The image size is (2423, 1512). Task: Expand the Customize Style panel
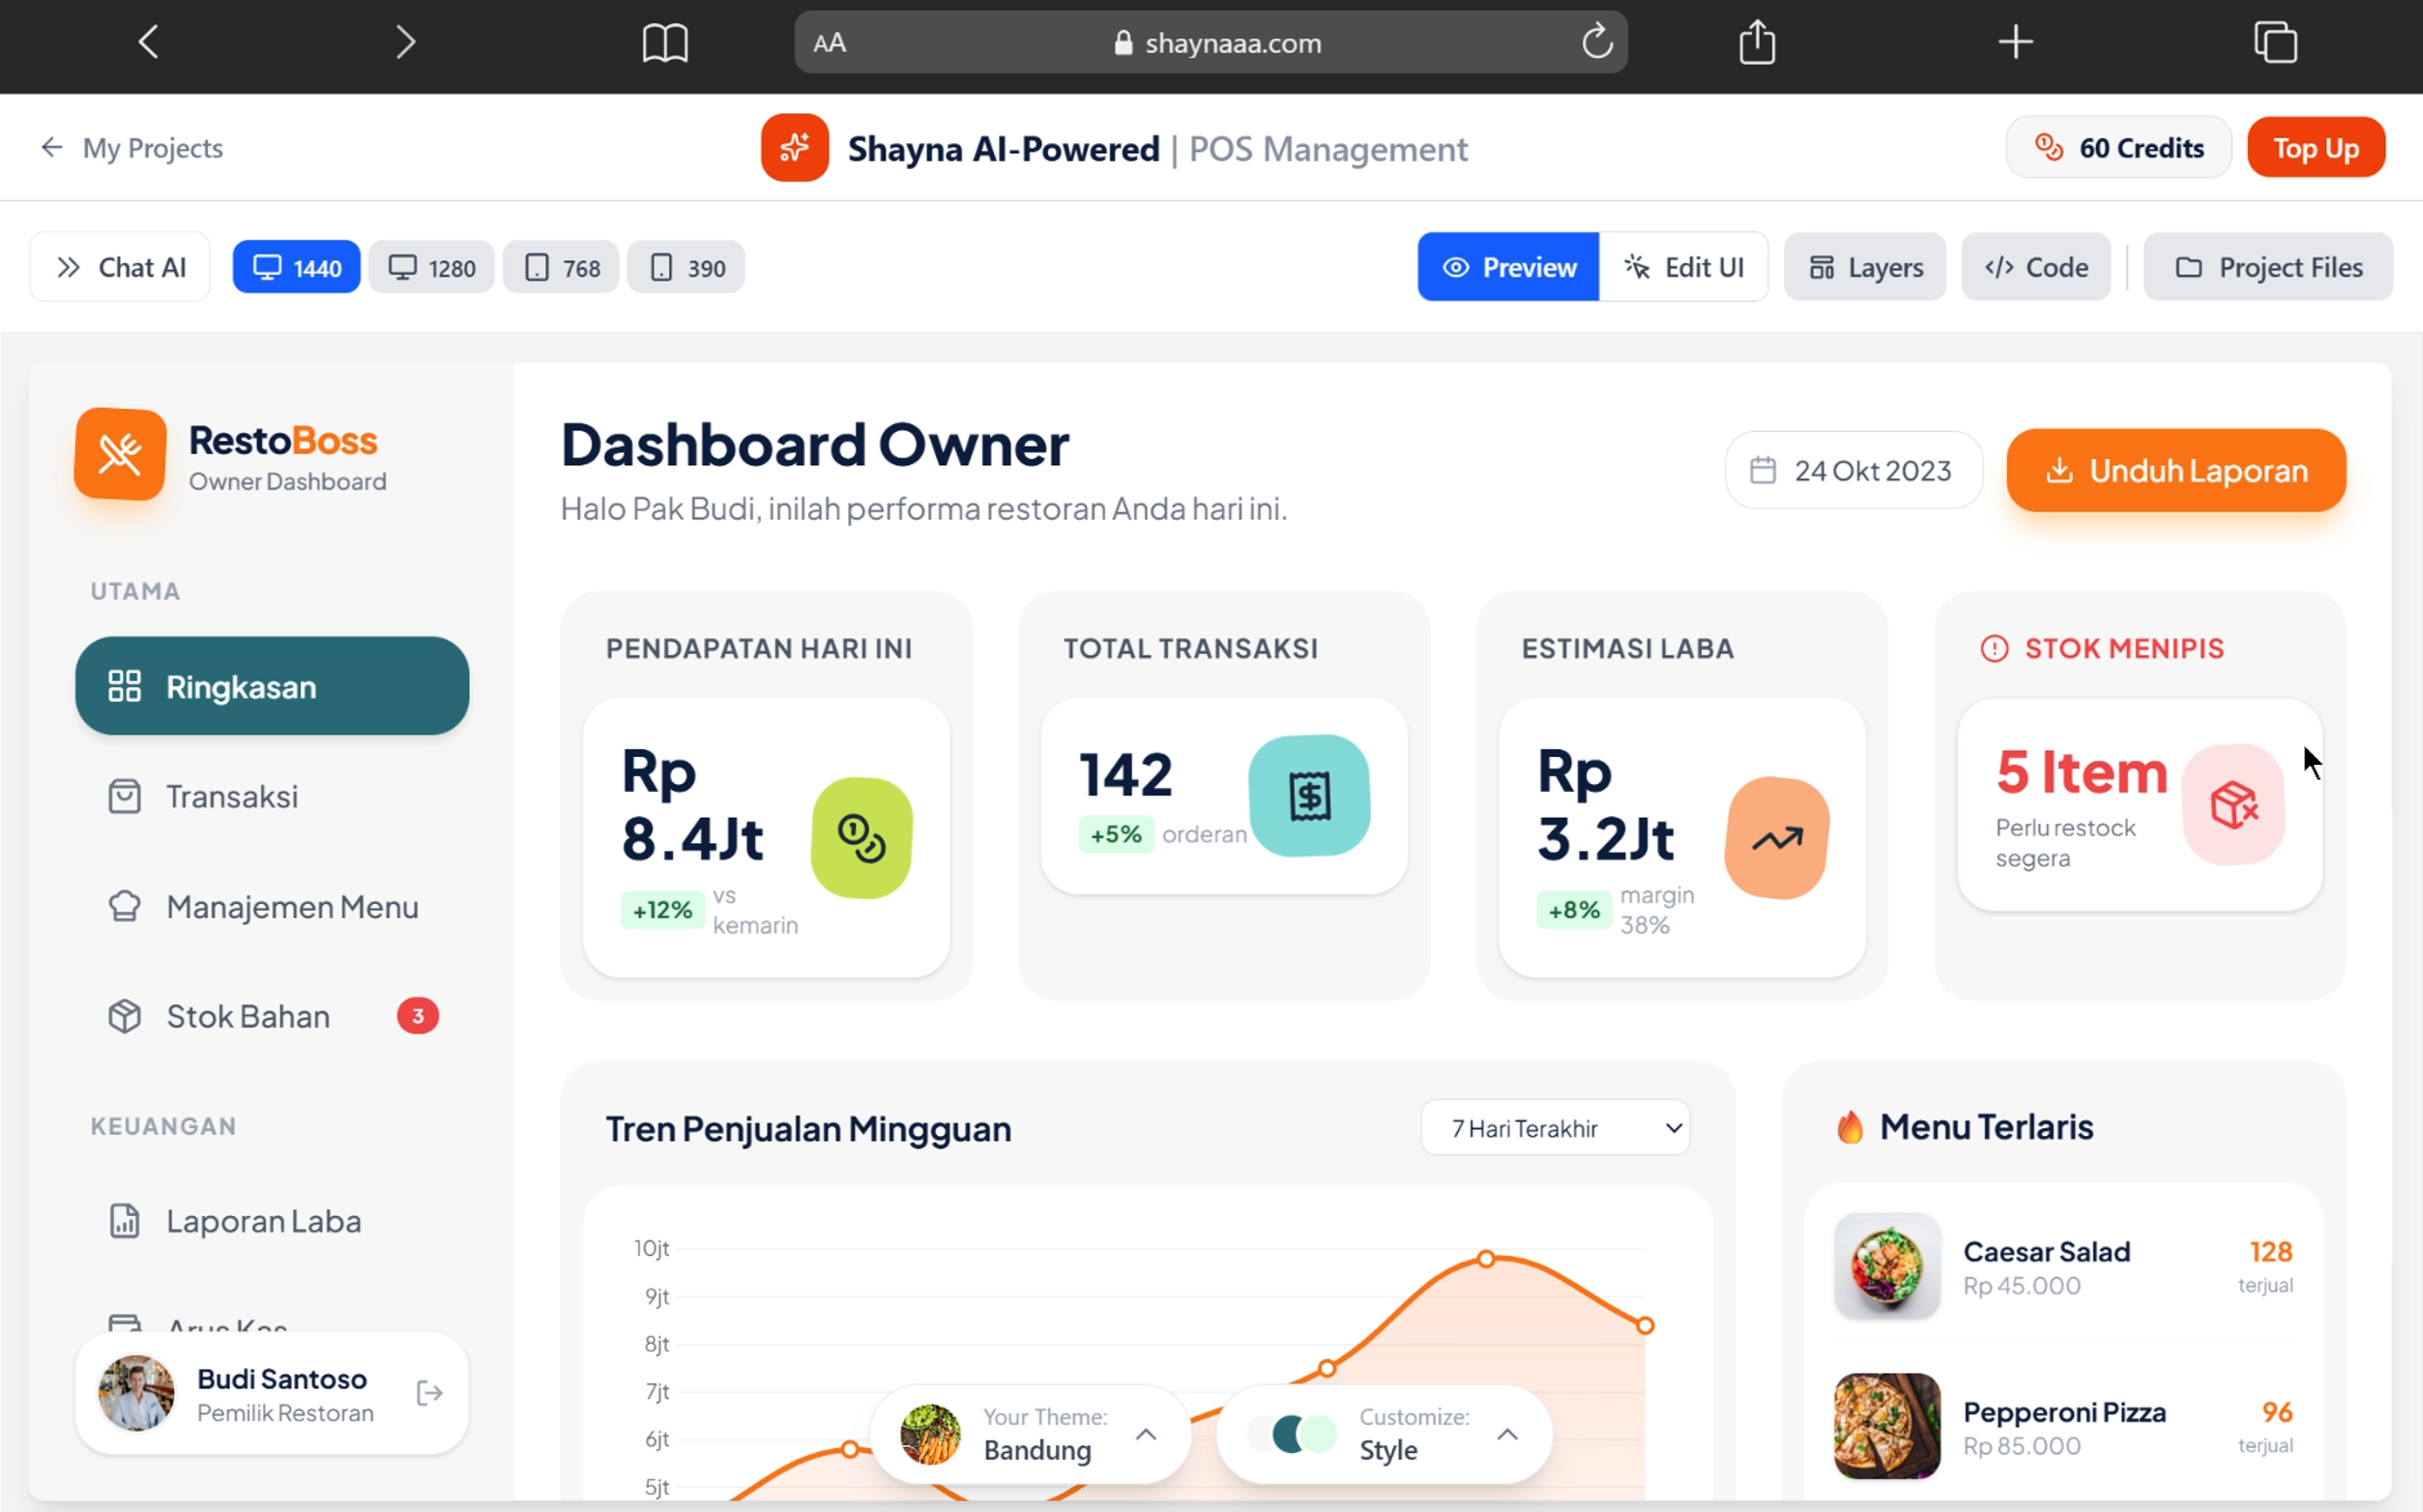1509,1433
